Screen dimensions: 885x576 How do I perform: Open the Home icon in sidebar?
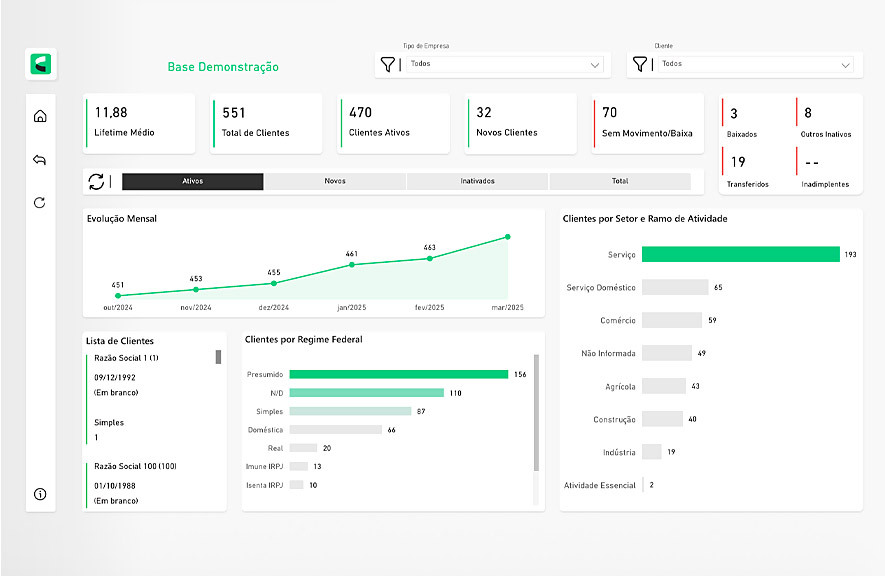tap(40, 116)
